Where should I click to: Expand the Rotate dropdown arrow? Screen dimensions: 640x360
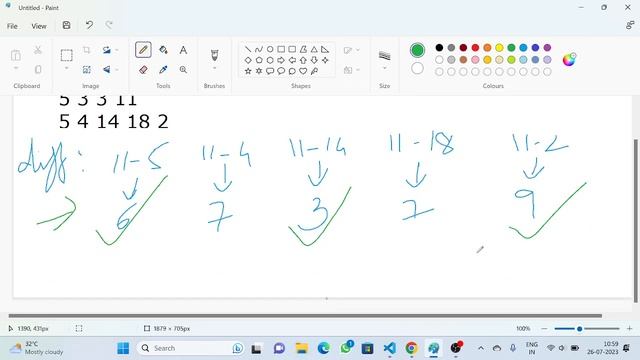click(117, 50)
